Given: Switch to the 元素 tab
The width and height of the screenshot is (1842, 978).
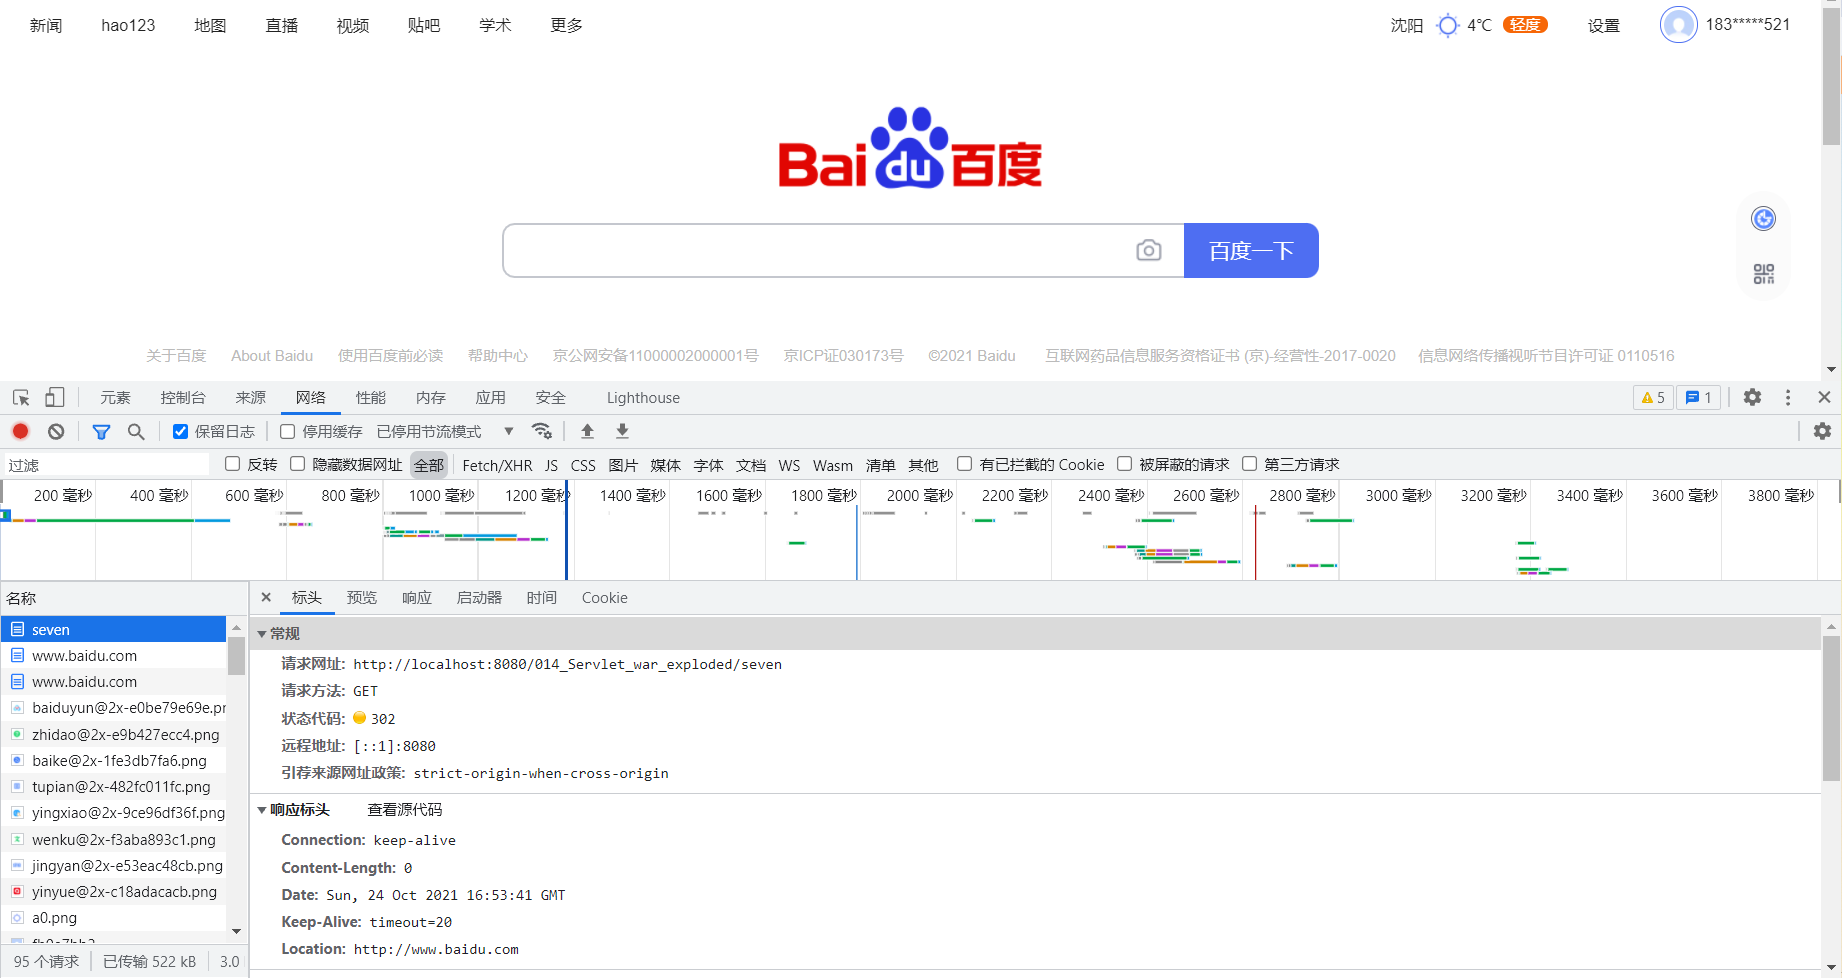Looking at the screenshot, I should pos(115,397).
